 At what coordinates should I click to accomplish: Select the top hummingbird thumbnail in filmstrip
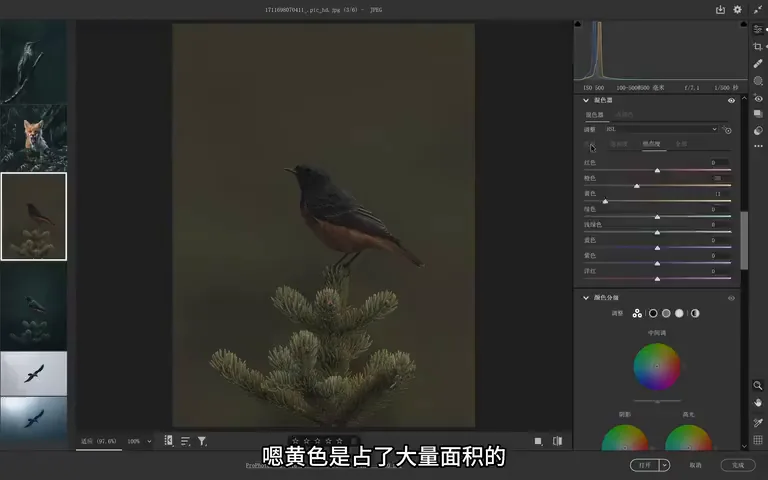tap(33, 62)
